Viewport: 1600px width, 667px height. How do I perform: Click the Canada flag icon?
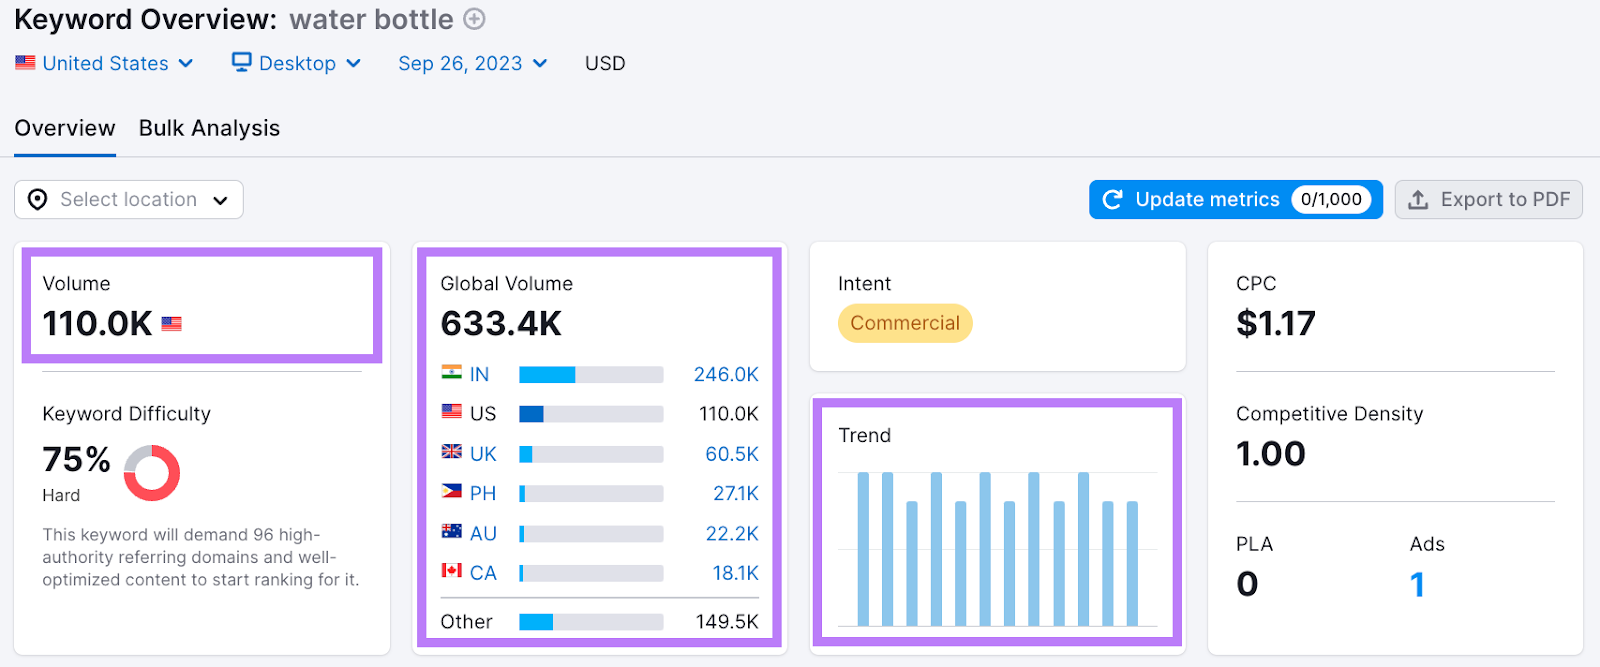coord(452,571)
